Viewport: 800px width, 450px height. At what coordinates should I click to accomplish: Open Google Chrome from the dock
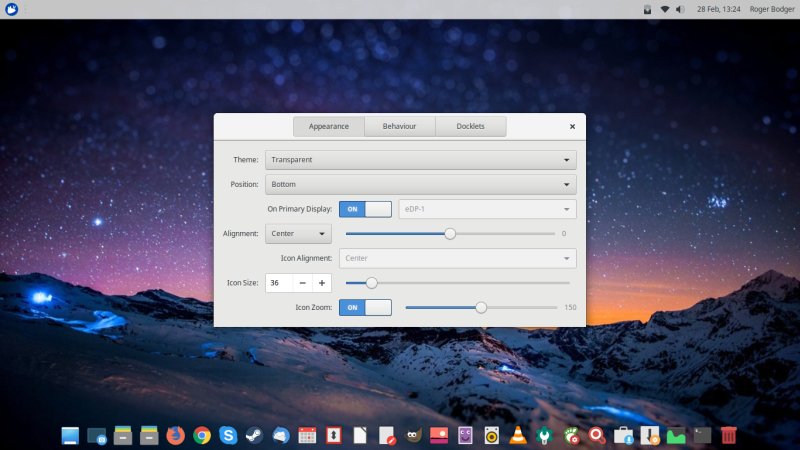click(x=202, y=435)
